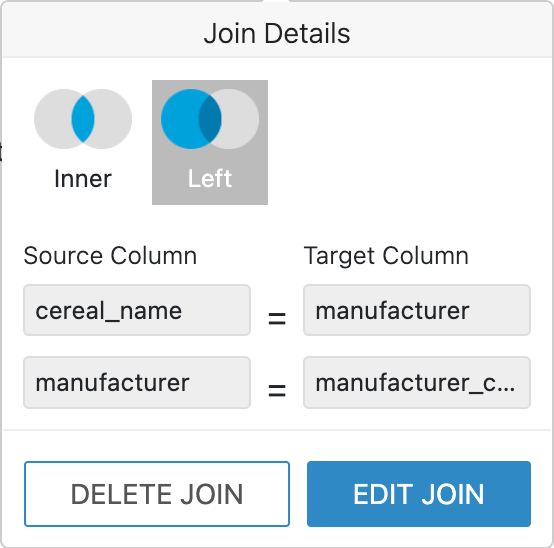Click the bright blue left circle of Left diagram
554x548 pixels.
178,119
